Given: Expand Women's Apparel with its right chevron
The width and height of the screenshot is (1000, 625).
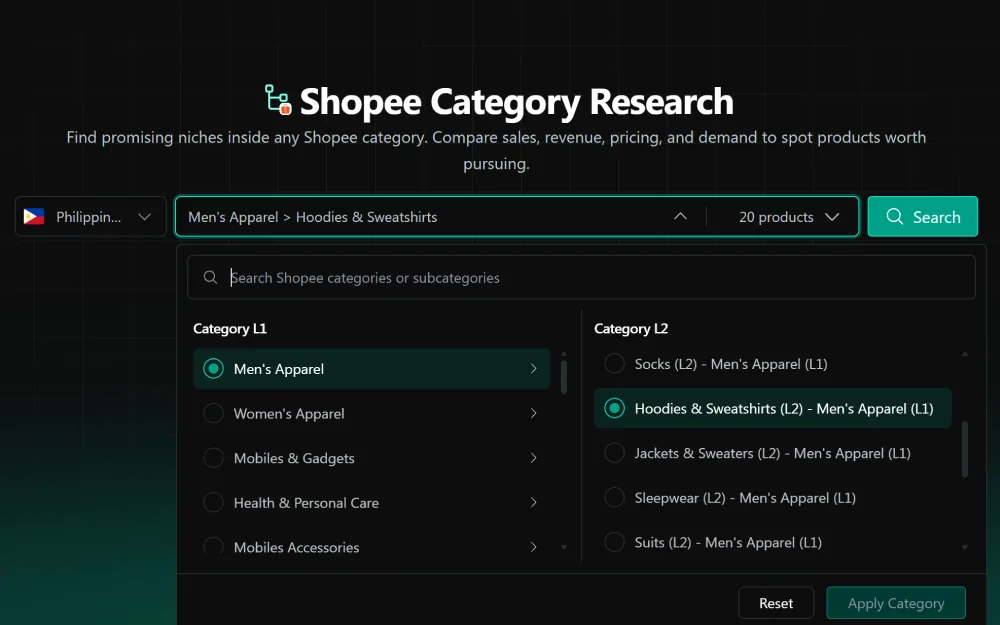Looking at the screenshot, I should point(533,413).
